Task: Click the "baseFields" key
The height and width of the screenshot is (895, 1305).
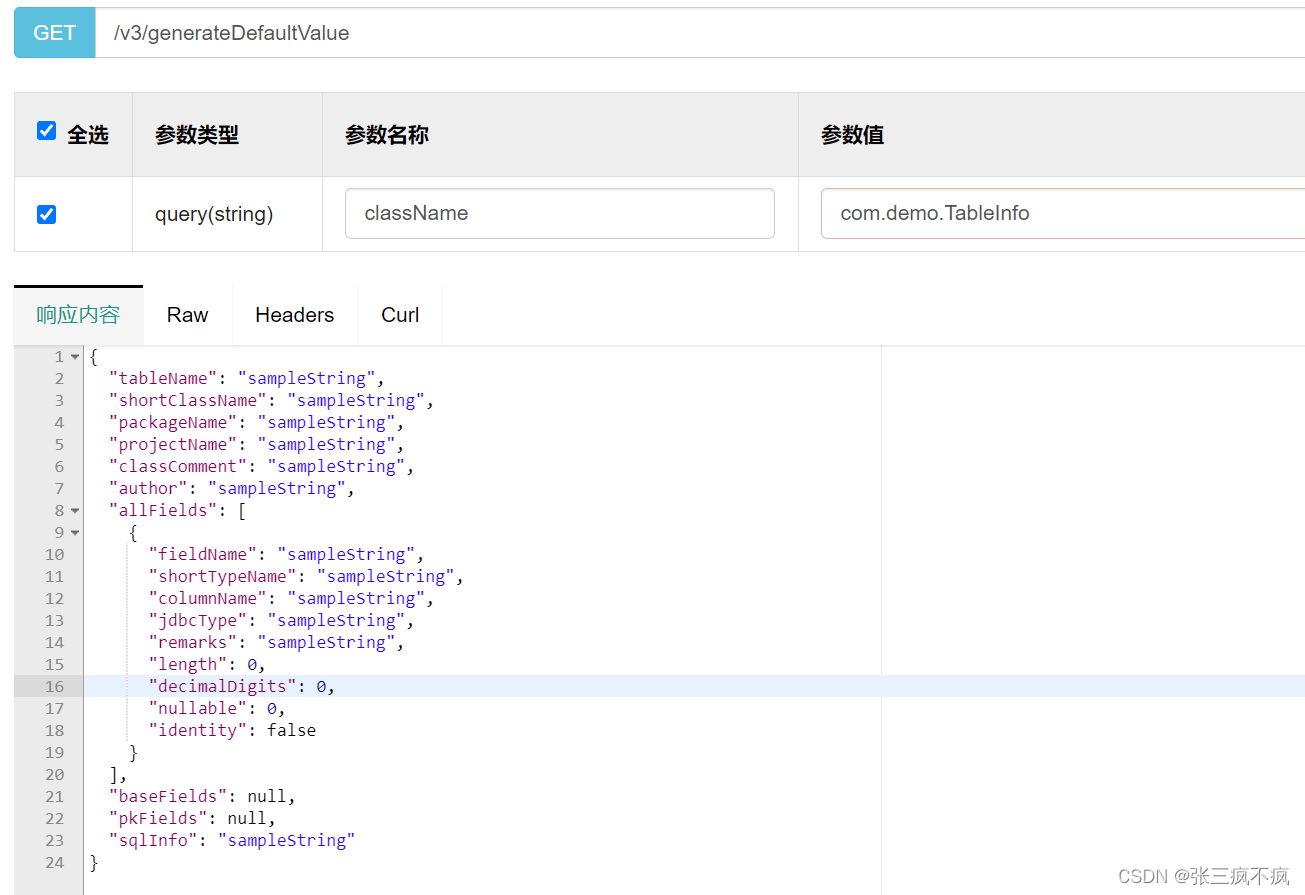Action: 168,796
